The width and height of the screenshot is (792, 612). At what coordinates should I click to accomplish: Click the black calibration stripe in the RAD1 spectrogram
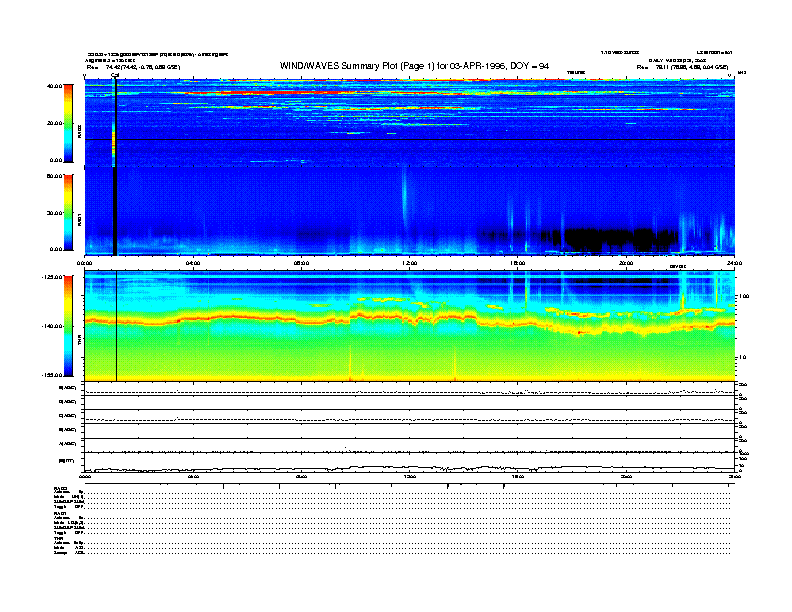(115, 211)
